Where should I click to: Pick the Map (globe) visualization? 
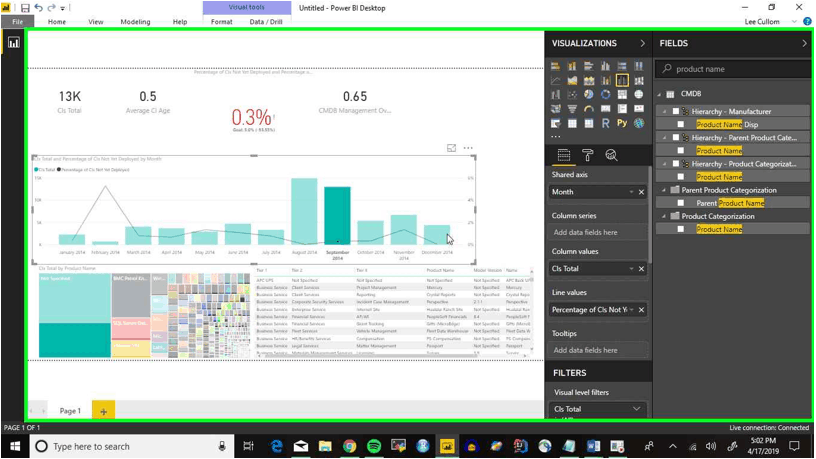[639, 95]
